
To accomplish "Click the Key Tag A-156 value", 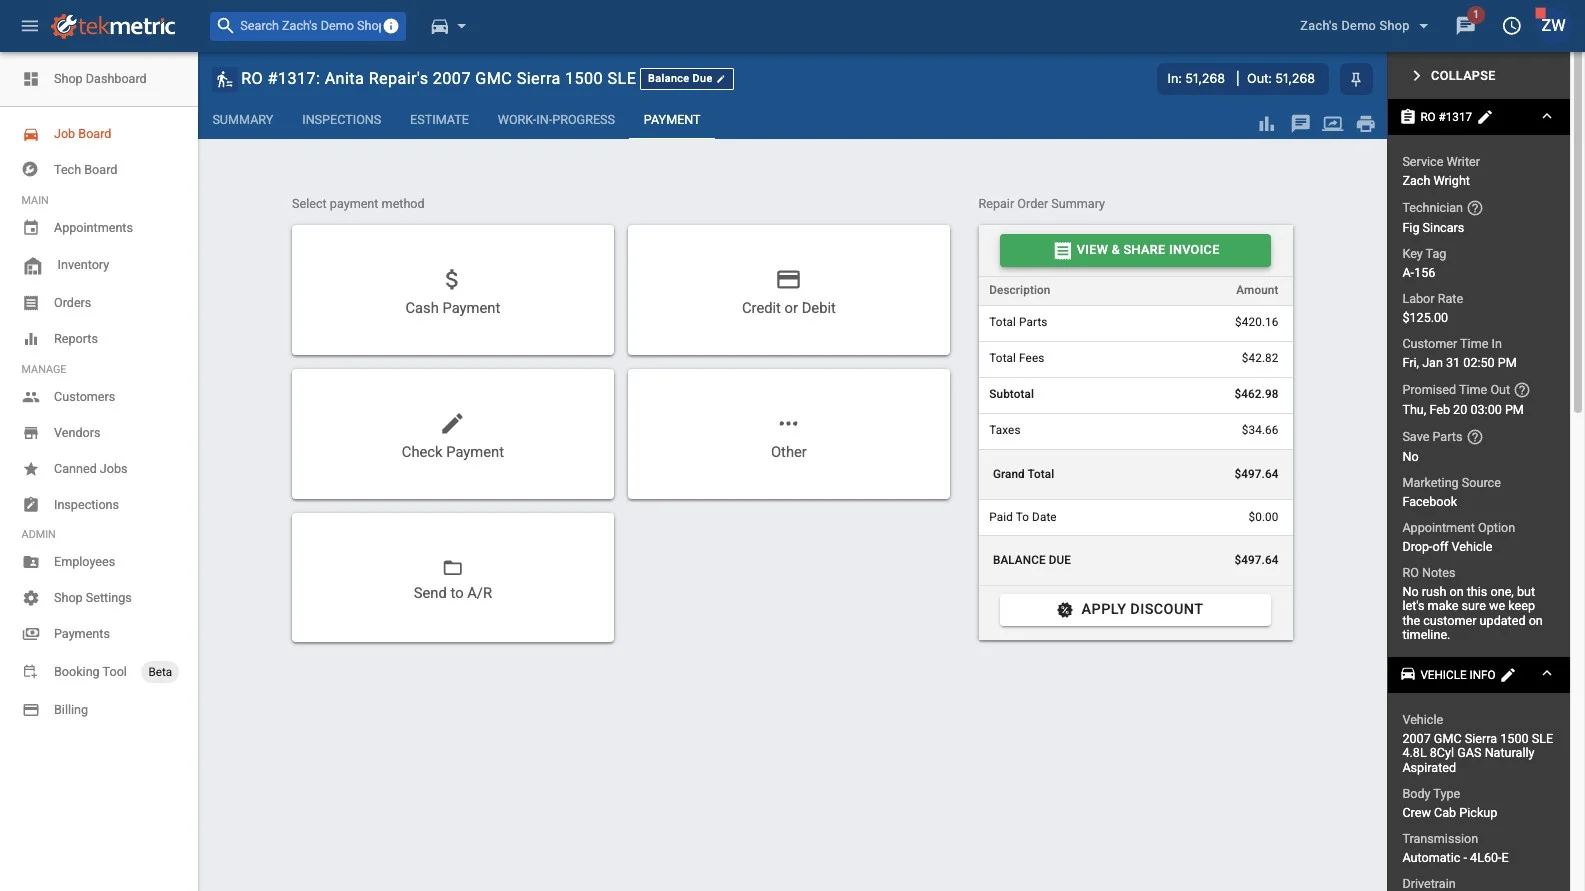I will (x=1418, y=273).
